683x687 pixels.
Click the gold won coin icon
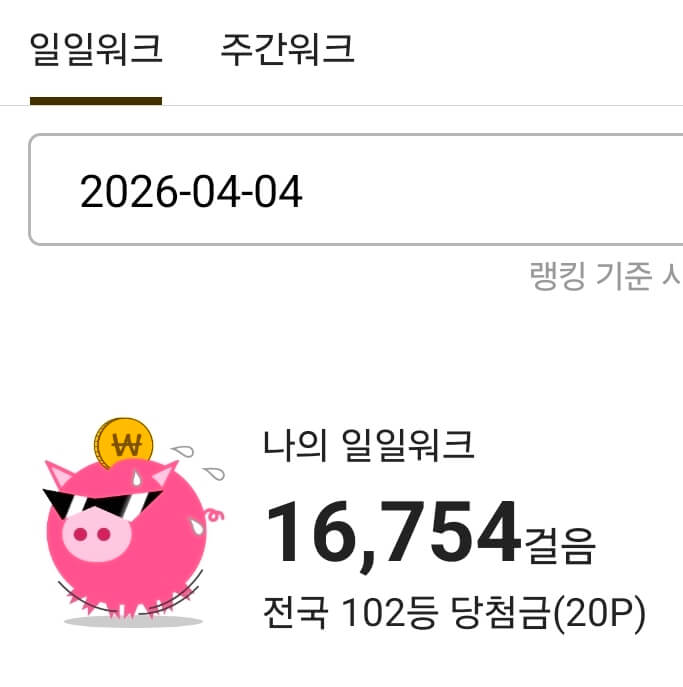(x=124, y=443)
